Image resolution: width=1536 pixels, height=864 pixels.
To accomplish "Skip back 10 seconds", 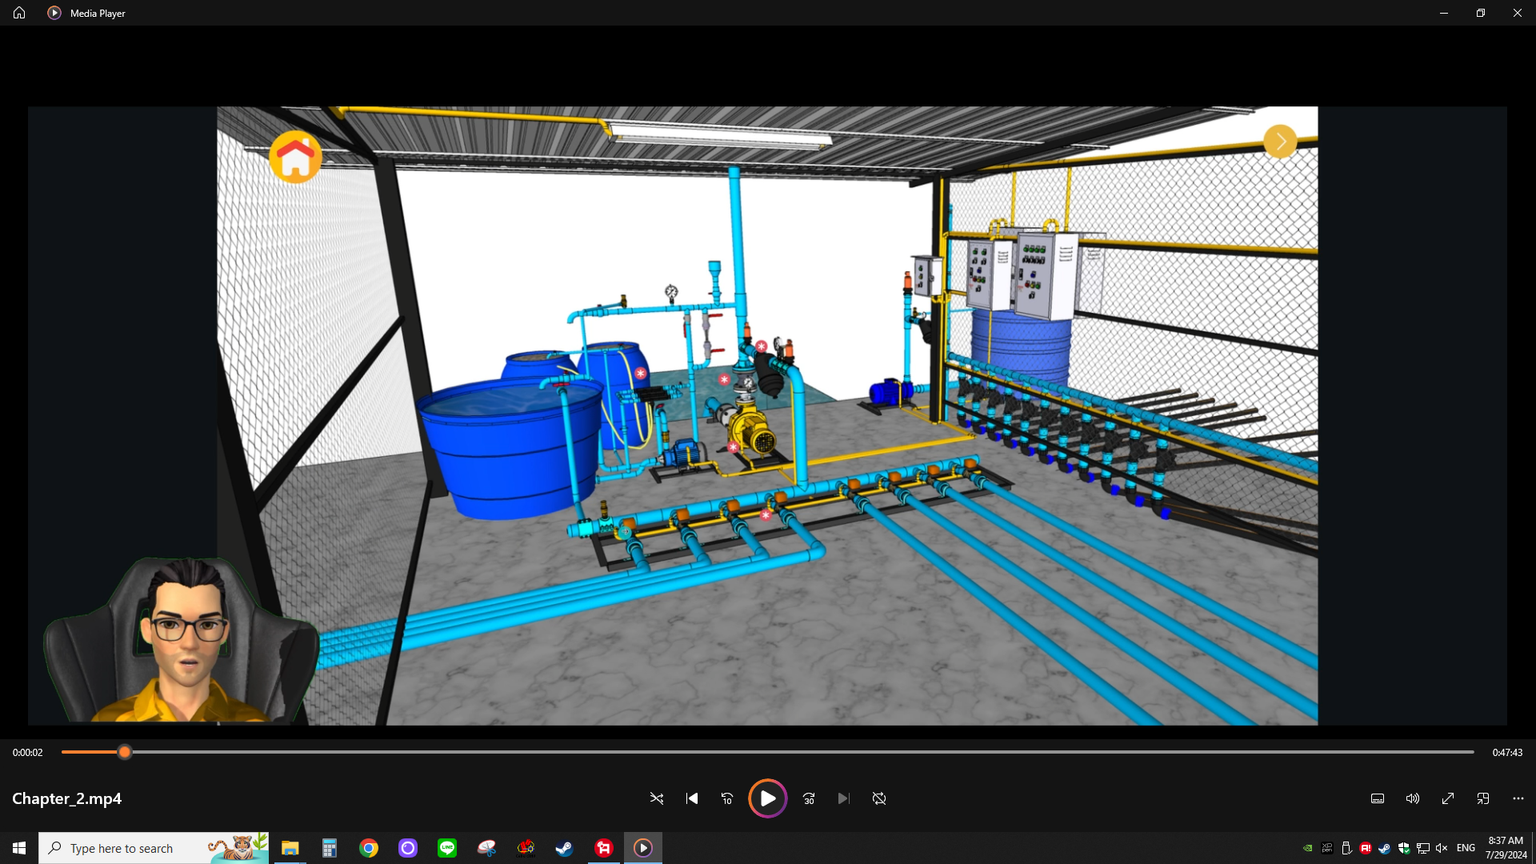I will point(727,798).
